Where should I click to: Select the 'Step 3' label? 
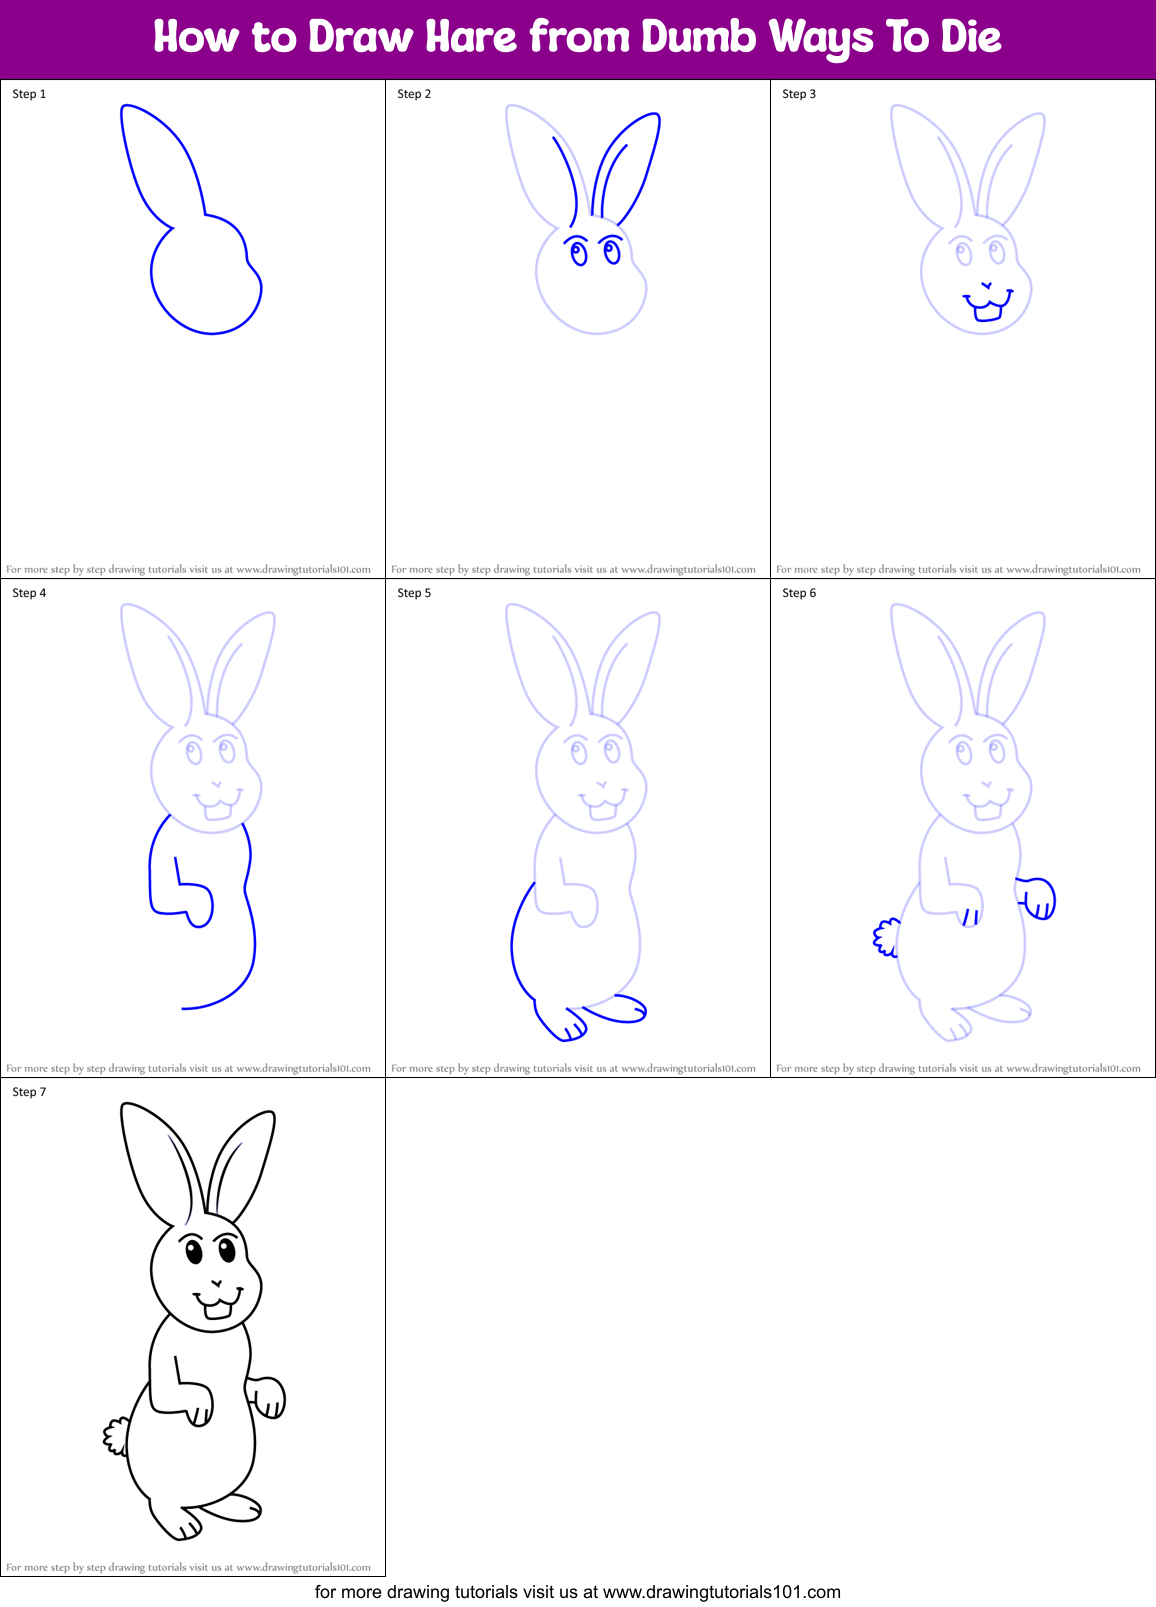click(x=799, y=94)
